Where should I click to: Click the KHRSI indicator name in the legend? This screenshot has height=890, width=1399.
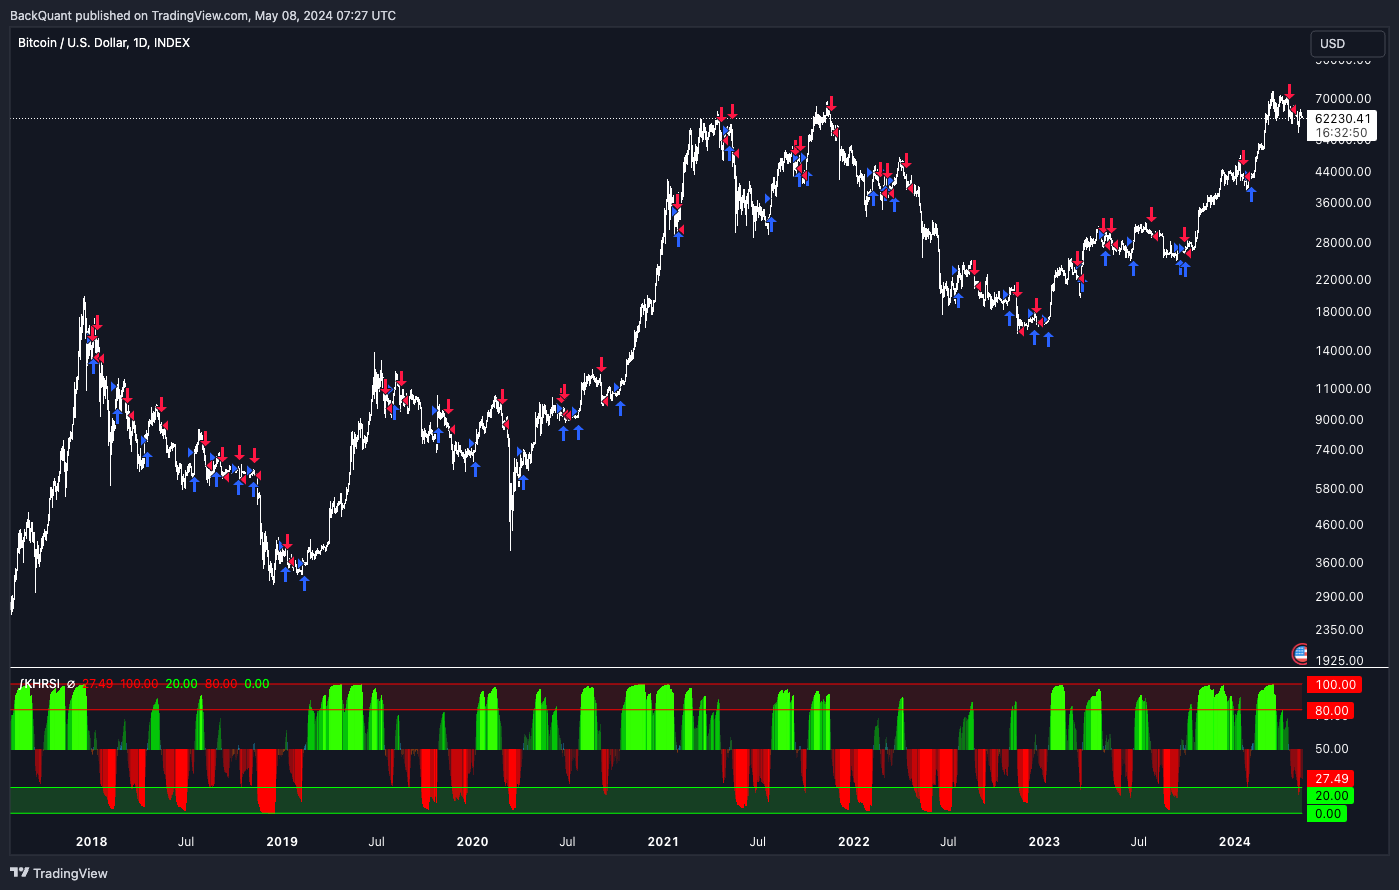point(40,684)
